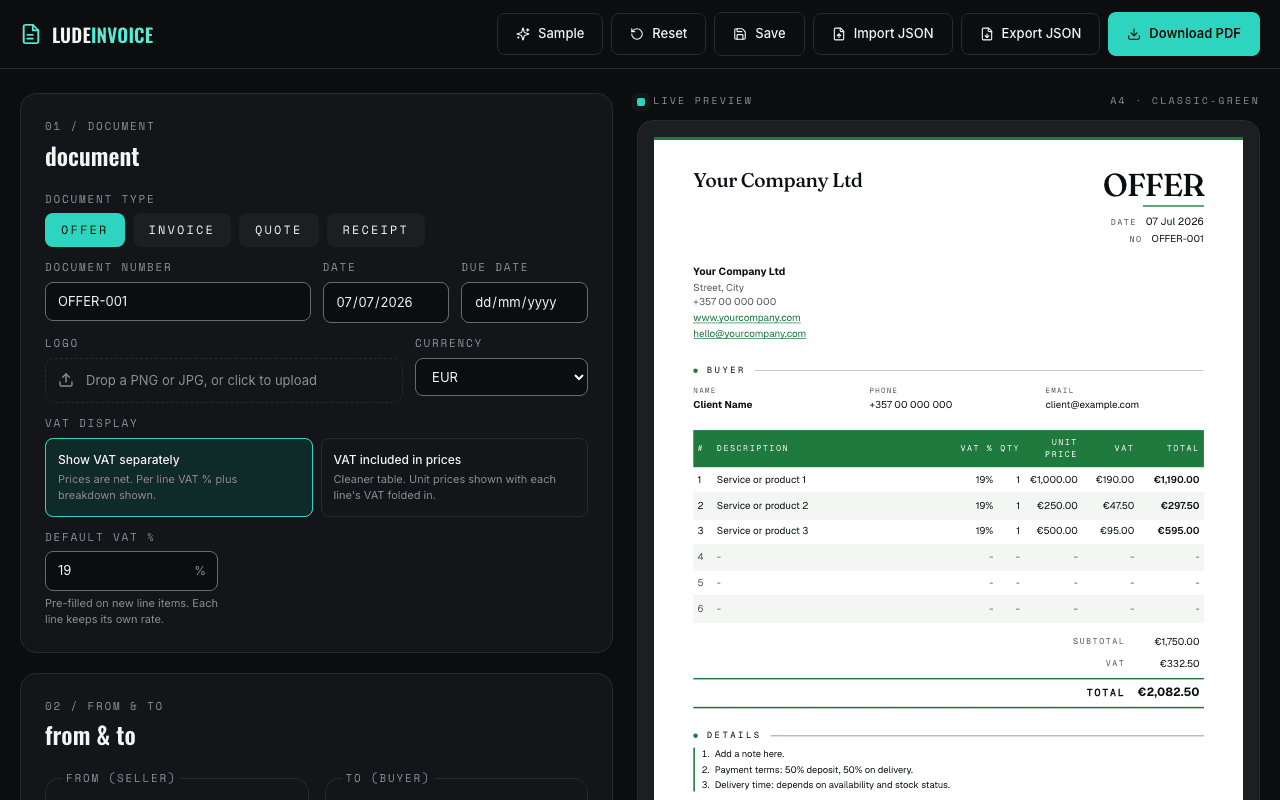Open the Date picker field showing 07/07/2026
Image resolution: width=1280 pixels, height=800 pixels.
point(386,302)
